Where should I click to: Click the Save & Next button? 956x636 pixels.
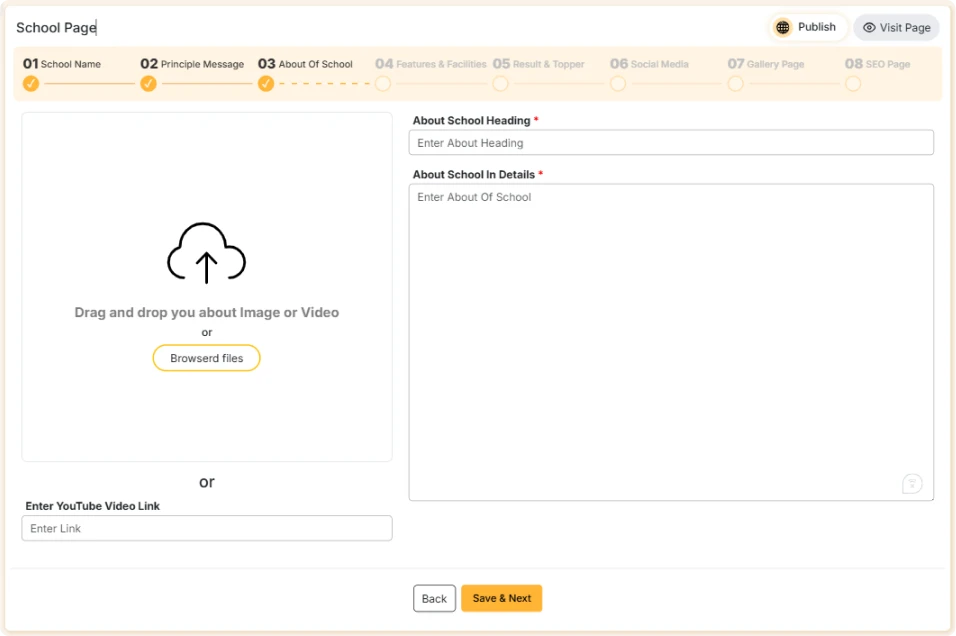tap(501, 598)
